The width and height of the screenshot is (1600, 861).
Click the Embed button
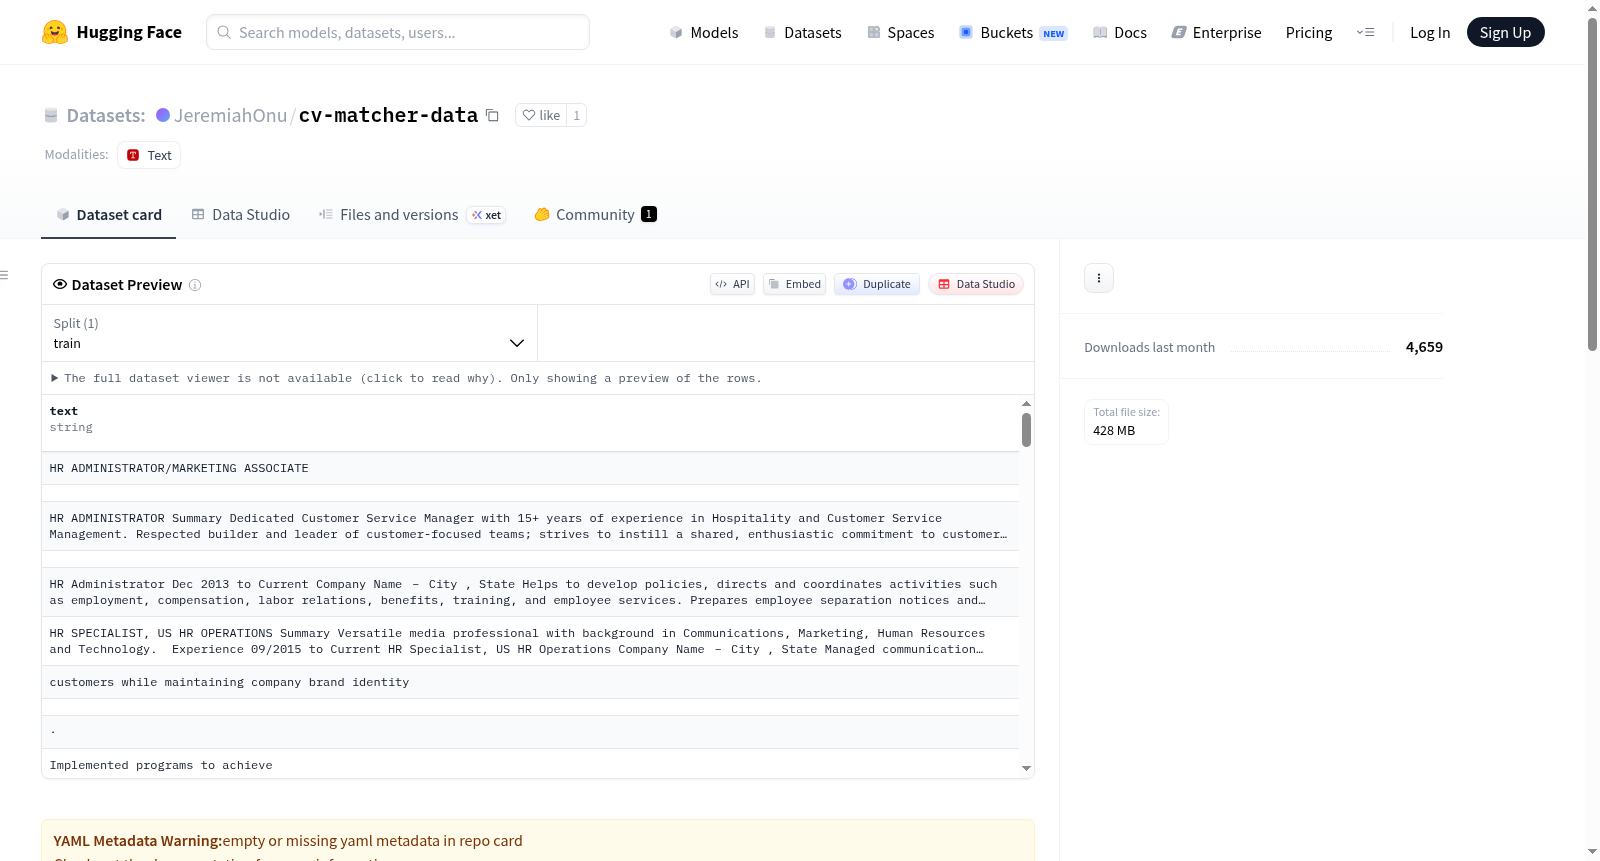point(795,284)
